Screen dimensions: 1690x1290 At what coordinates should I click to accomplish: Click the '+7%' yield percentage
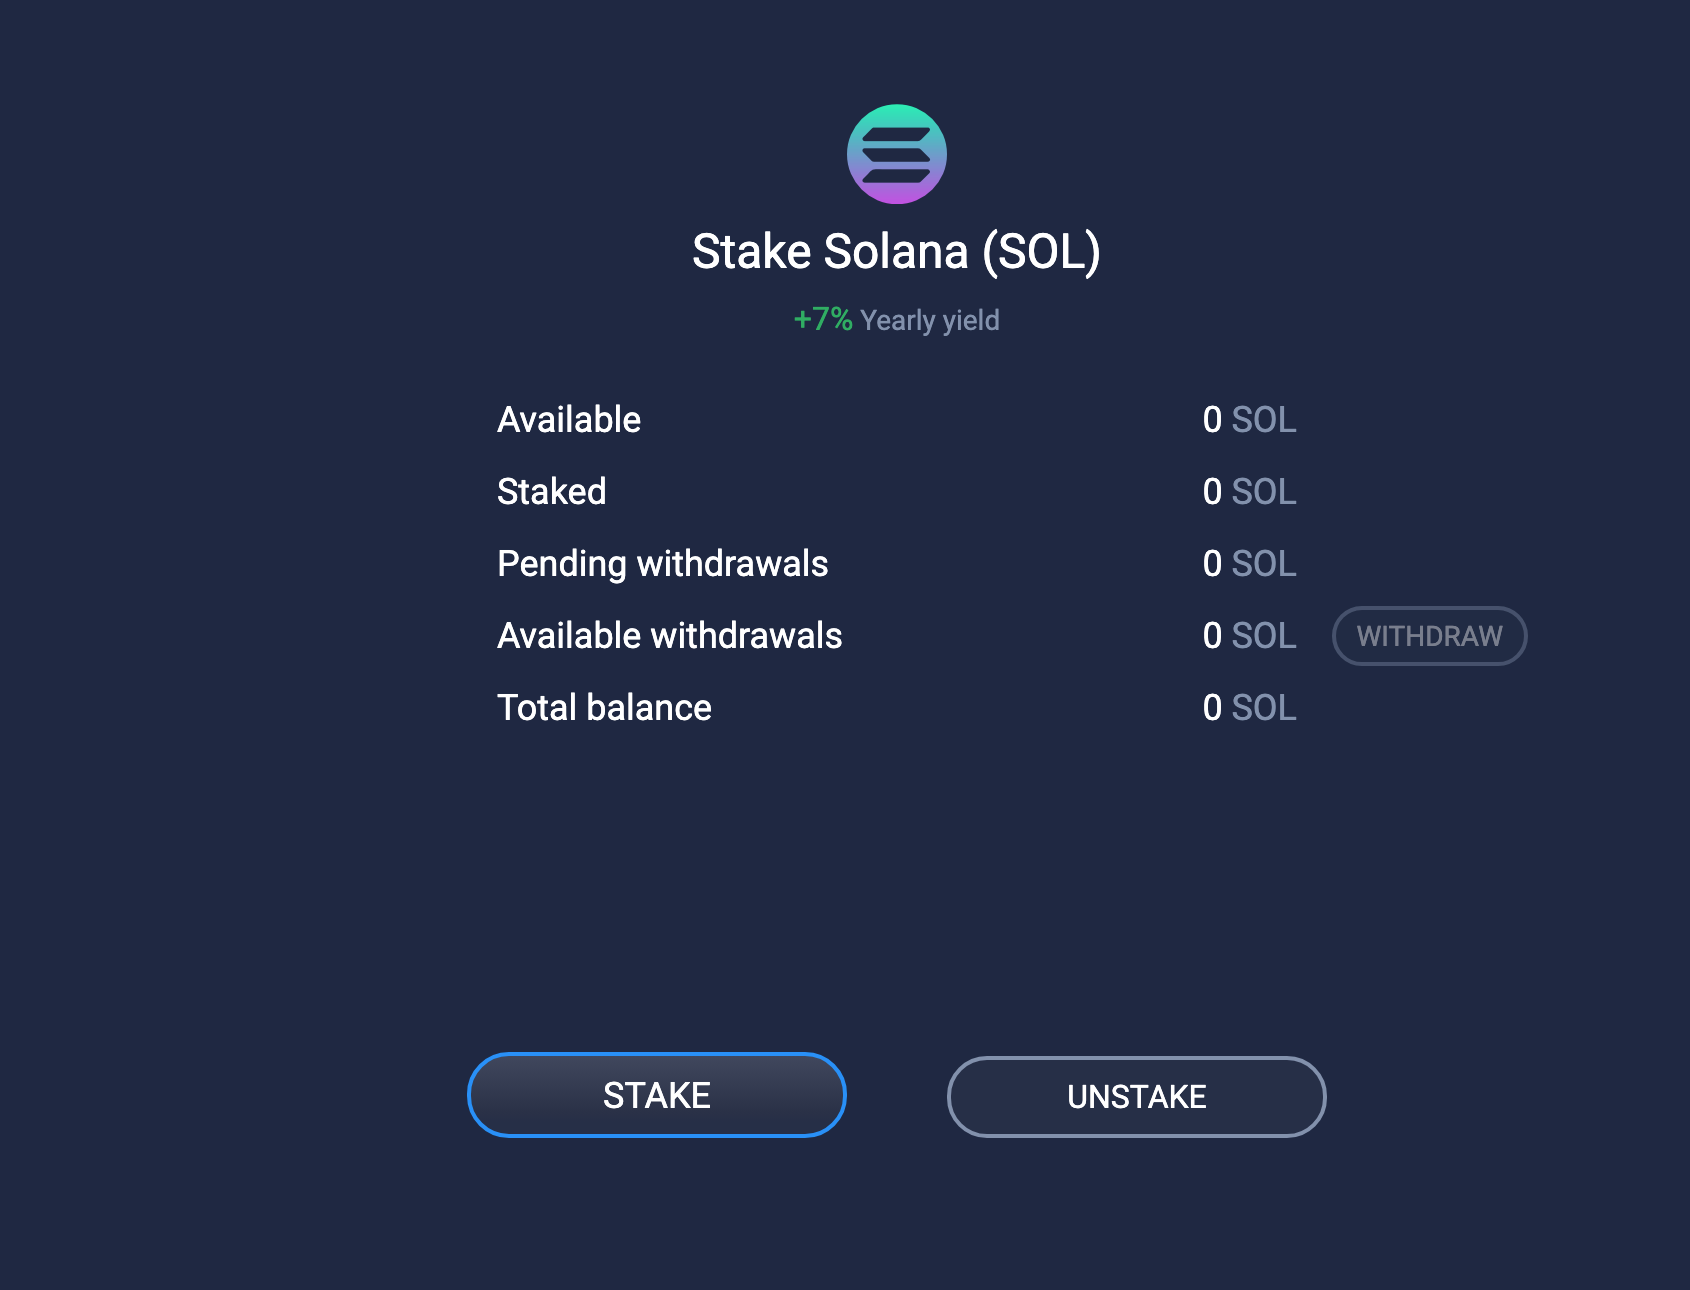(x=822, y=319)
